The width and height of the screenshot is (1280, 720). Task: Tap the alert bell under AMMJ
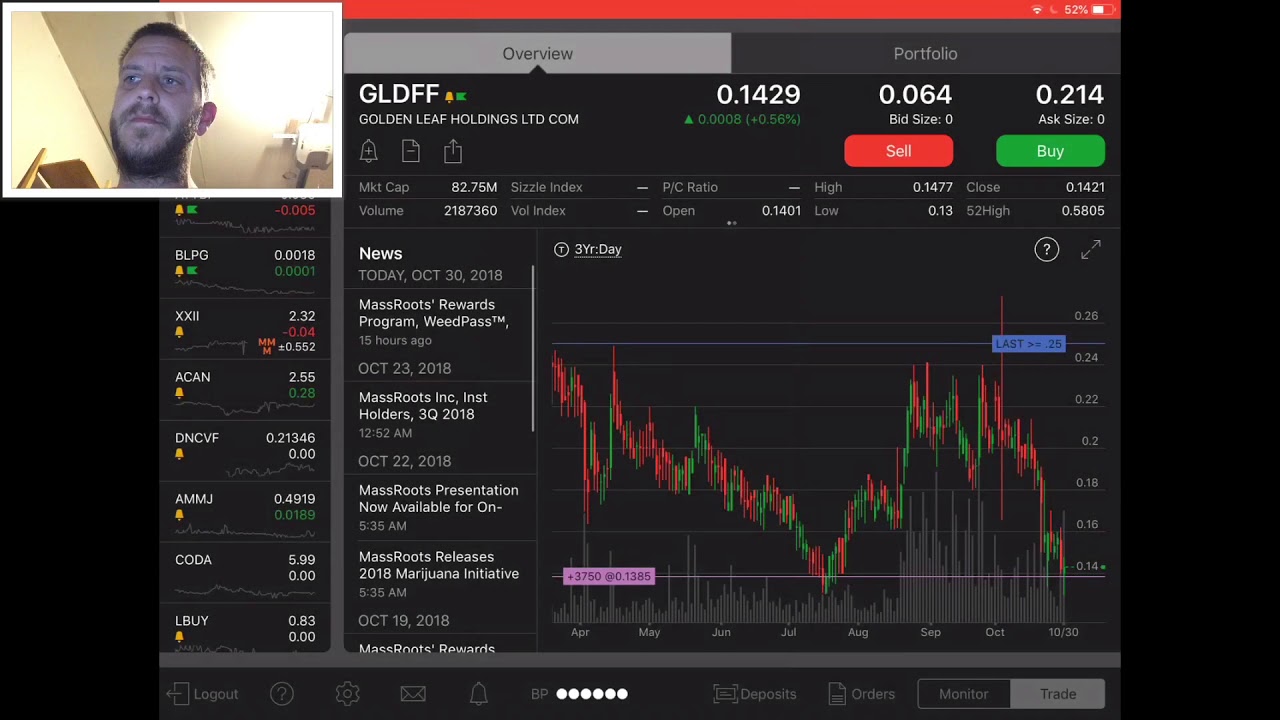(x=179, y=515)
